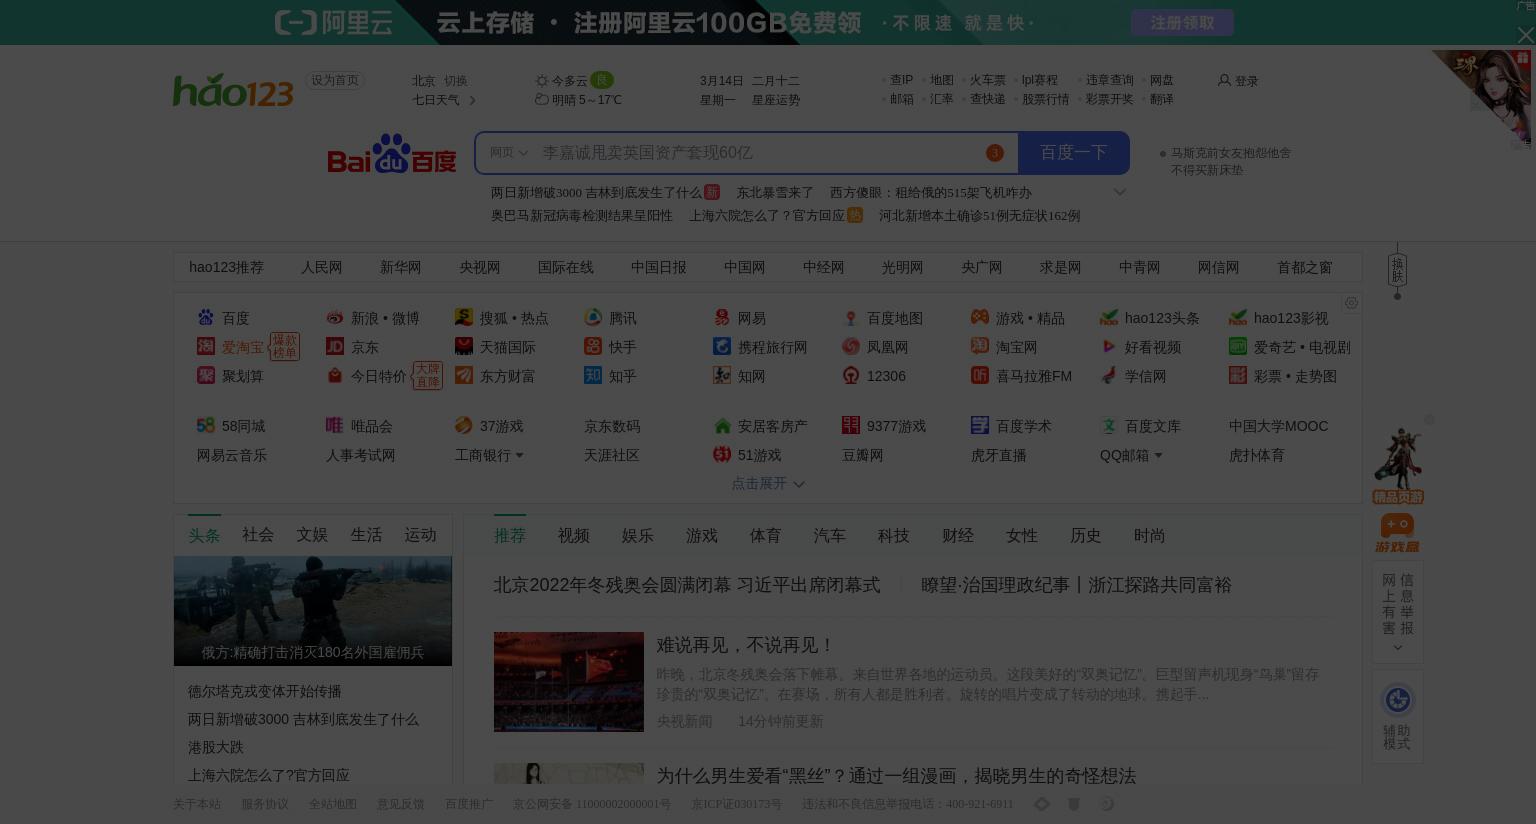This screenshot has width=1536, height=824.
Task: Open the Paralympics closing ceremony thumbnail
Action: pos(569,682)
